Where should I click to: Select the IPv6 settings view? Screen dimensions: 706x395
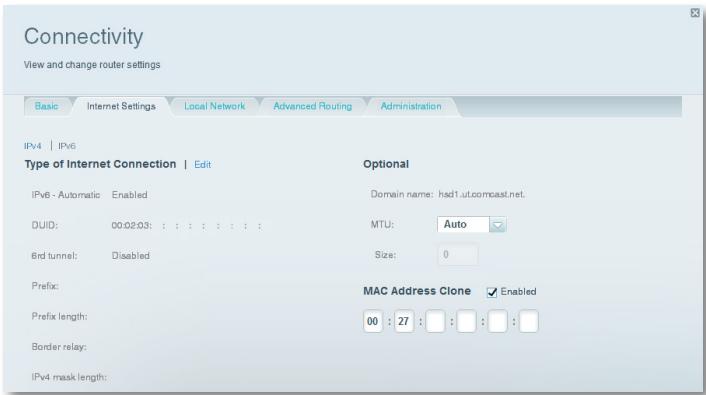67,146
